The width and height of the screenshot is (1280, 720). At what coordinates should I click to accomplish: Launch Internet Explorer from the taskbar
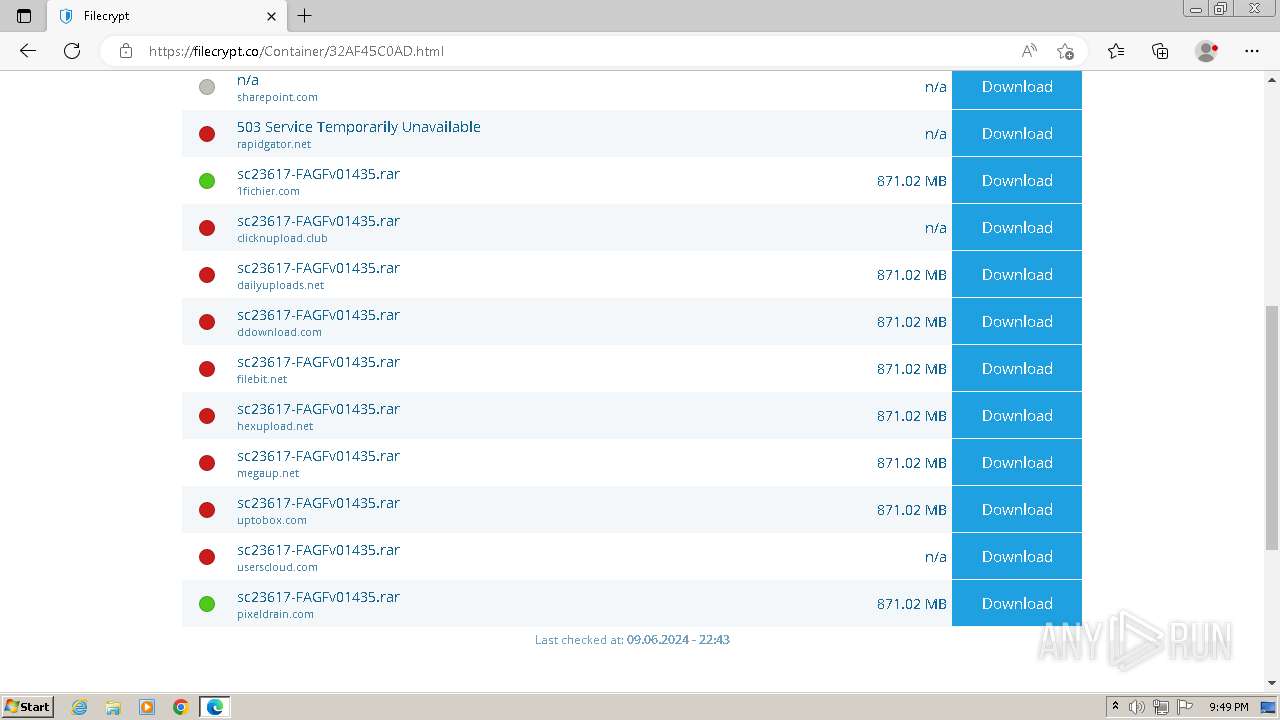79,707
